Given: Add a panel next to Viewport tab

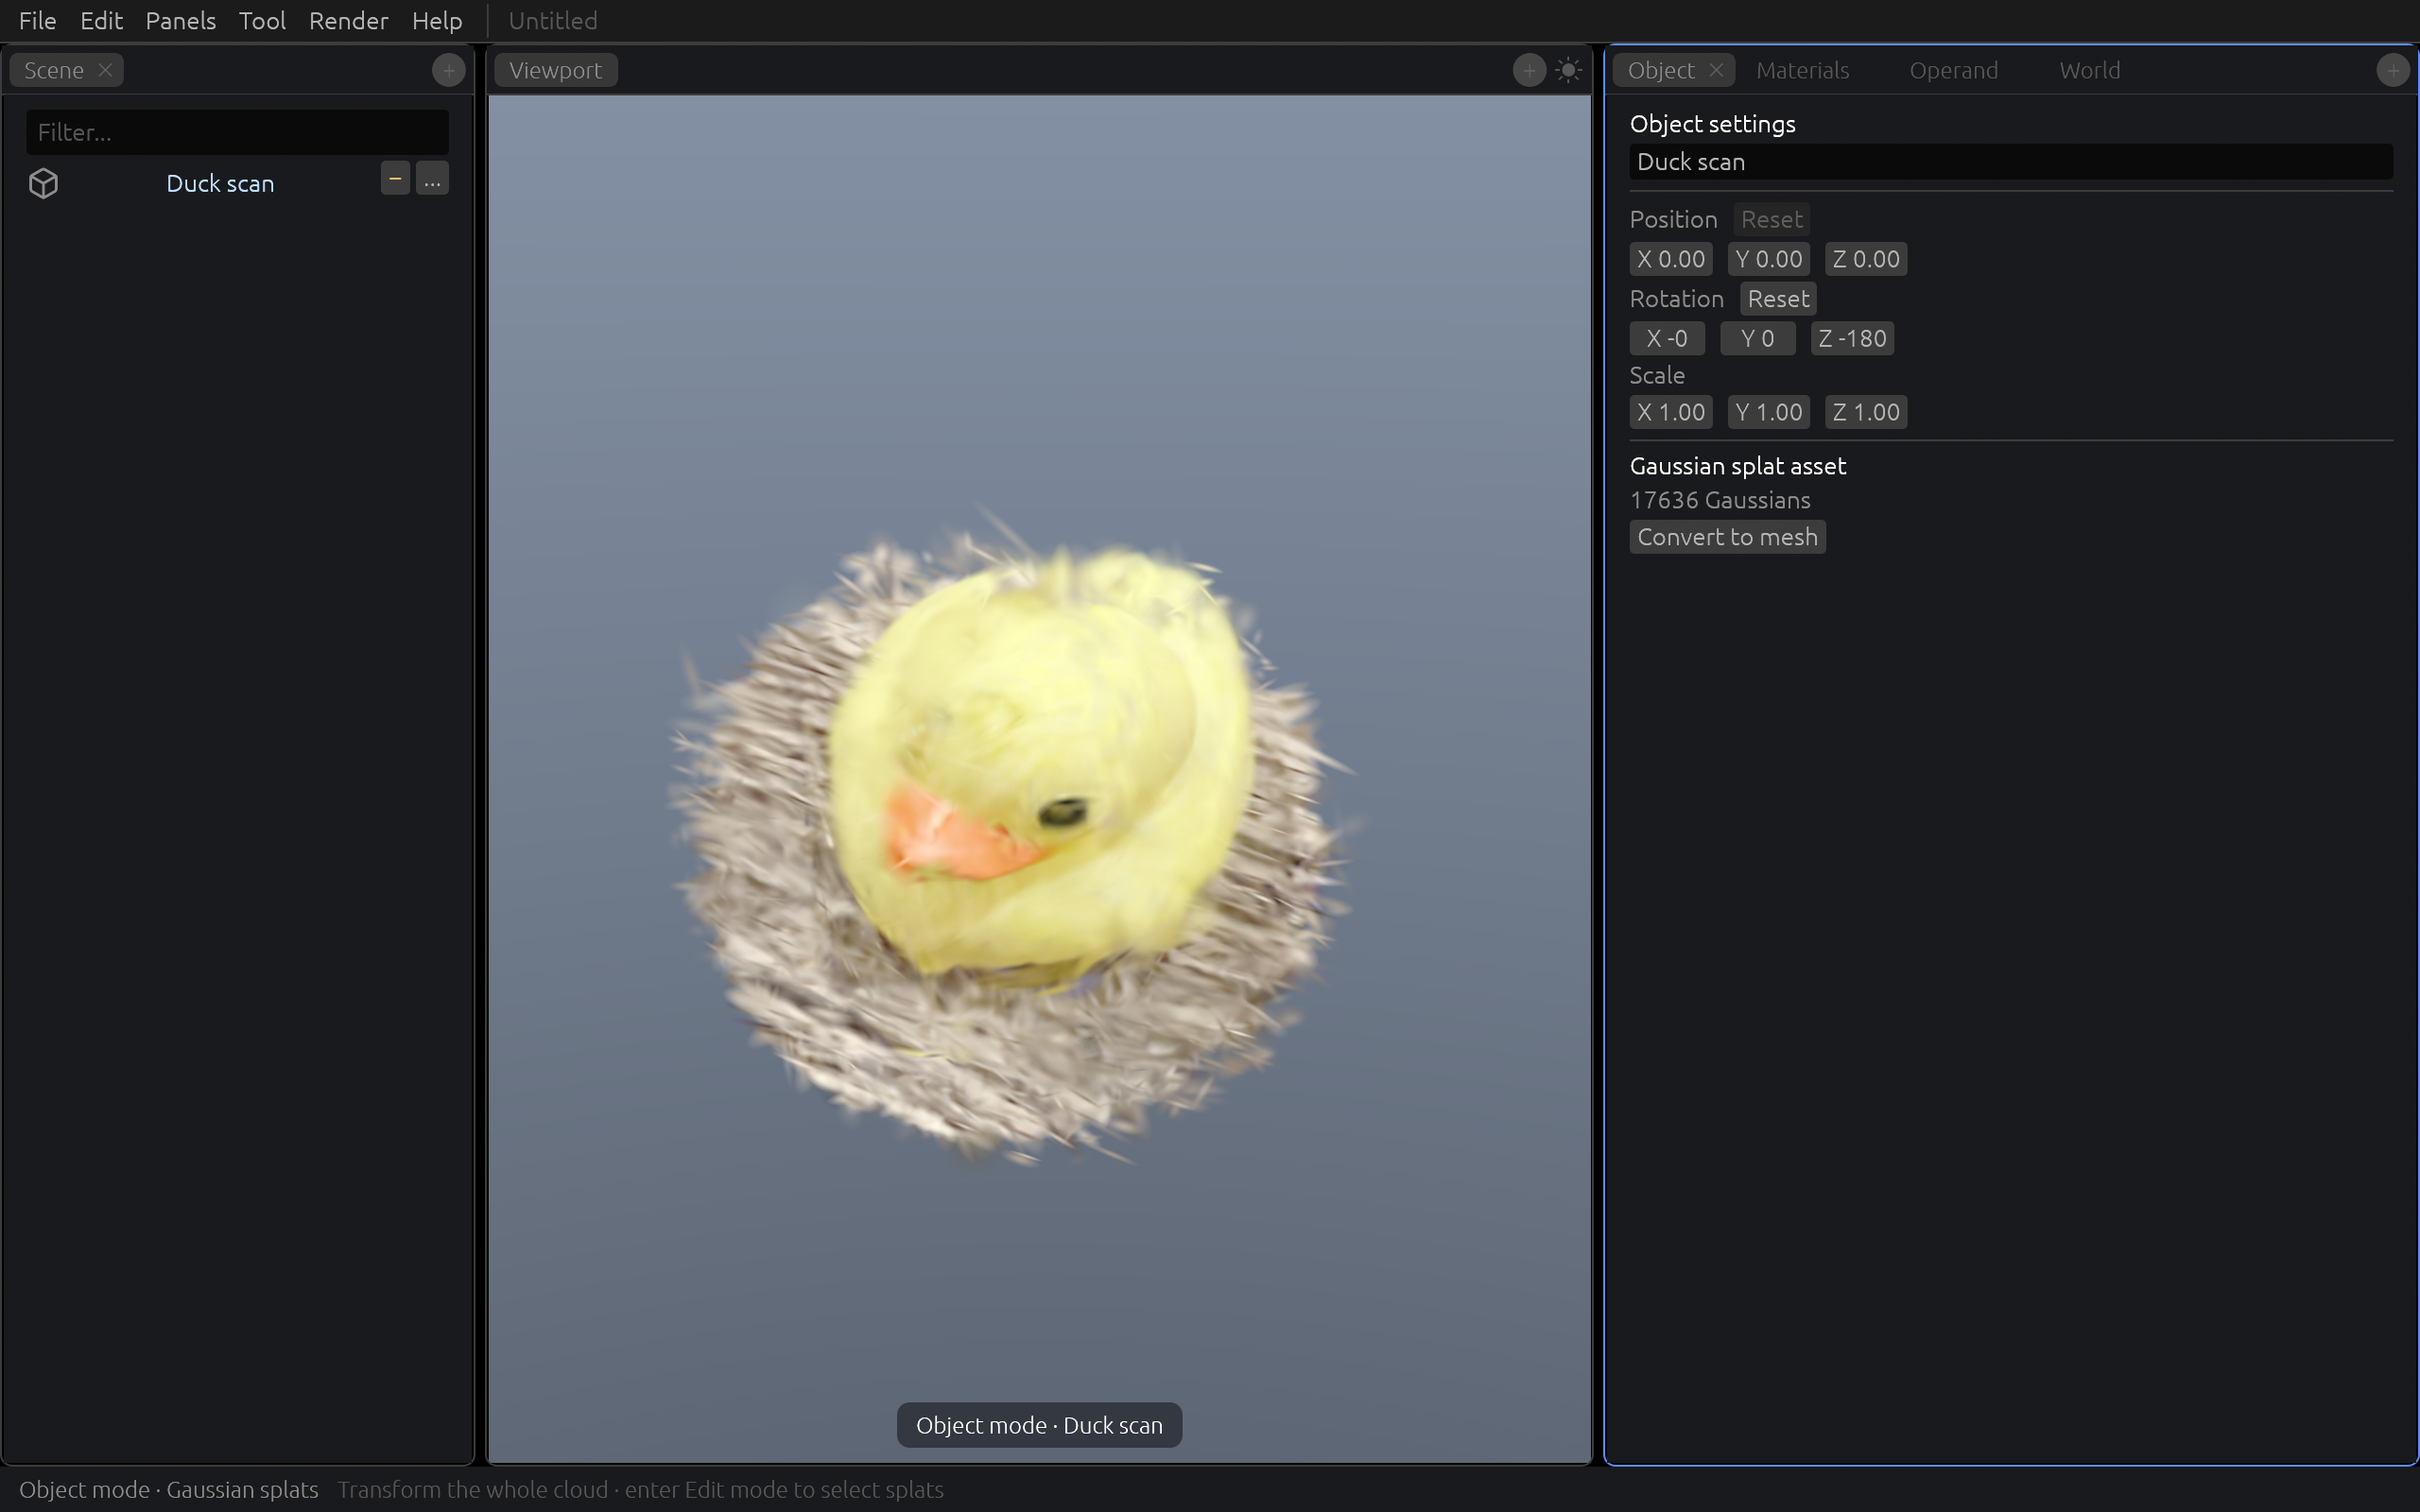Looking at the screenshot, I should tap(1529, 70).
